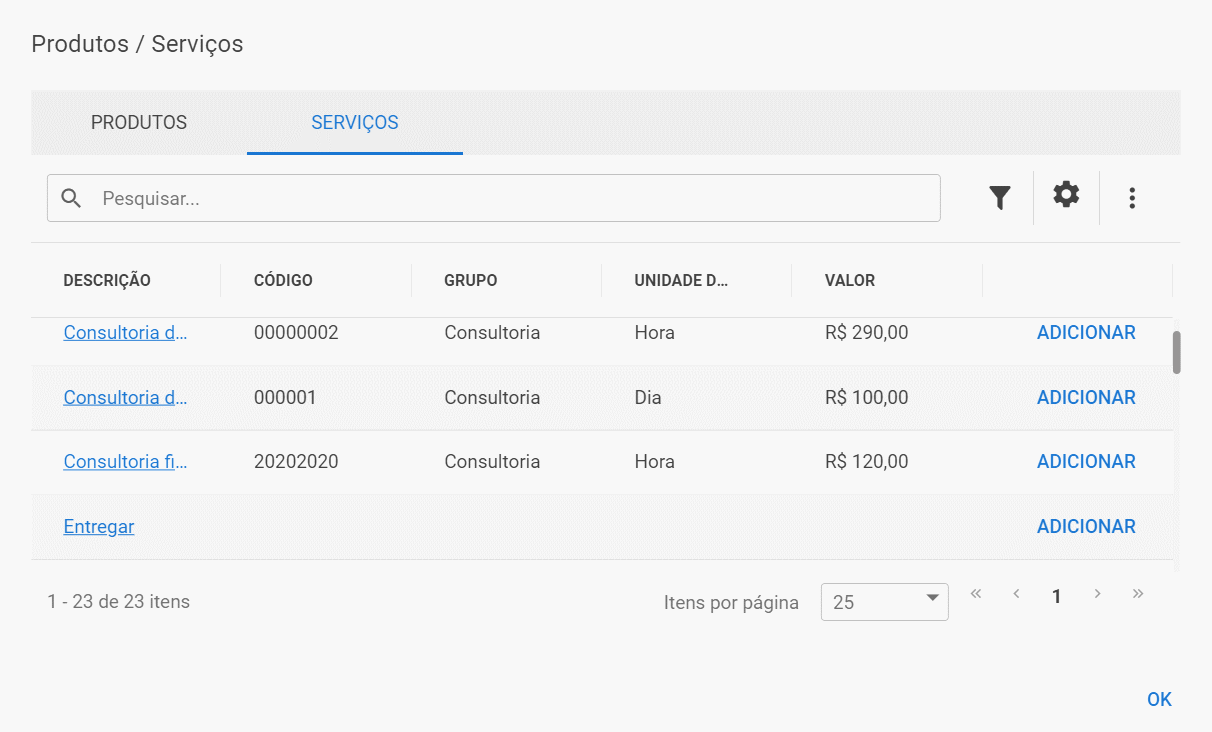The image size is (1212, 732).
Task: Go to first page arrows
Action: point(976,594)
